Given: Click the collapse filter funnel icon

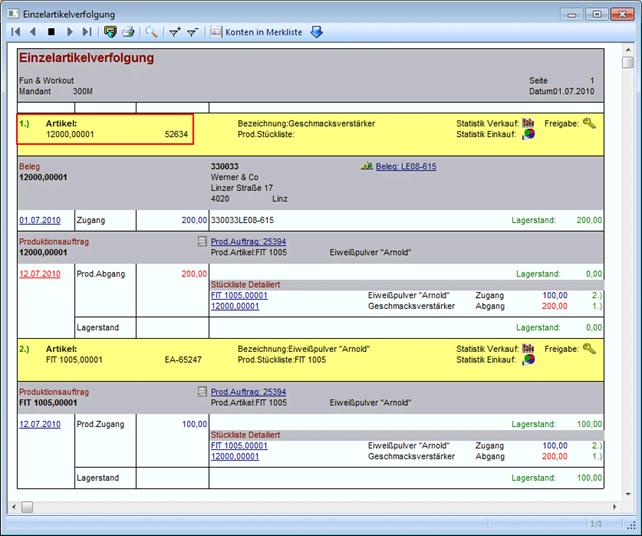Looking at the screenshot, I should click(192, 32).
